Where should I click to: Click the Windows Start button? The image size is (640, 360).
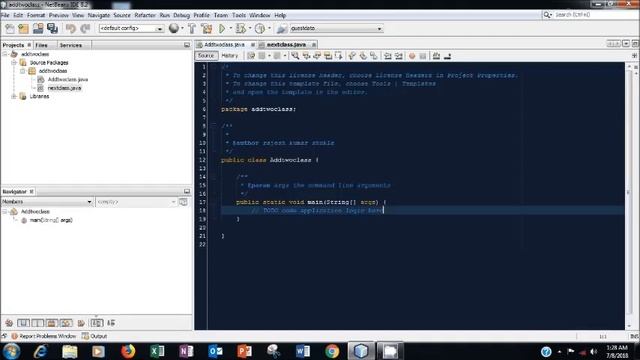[11, 351]
